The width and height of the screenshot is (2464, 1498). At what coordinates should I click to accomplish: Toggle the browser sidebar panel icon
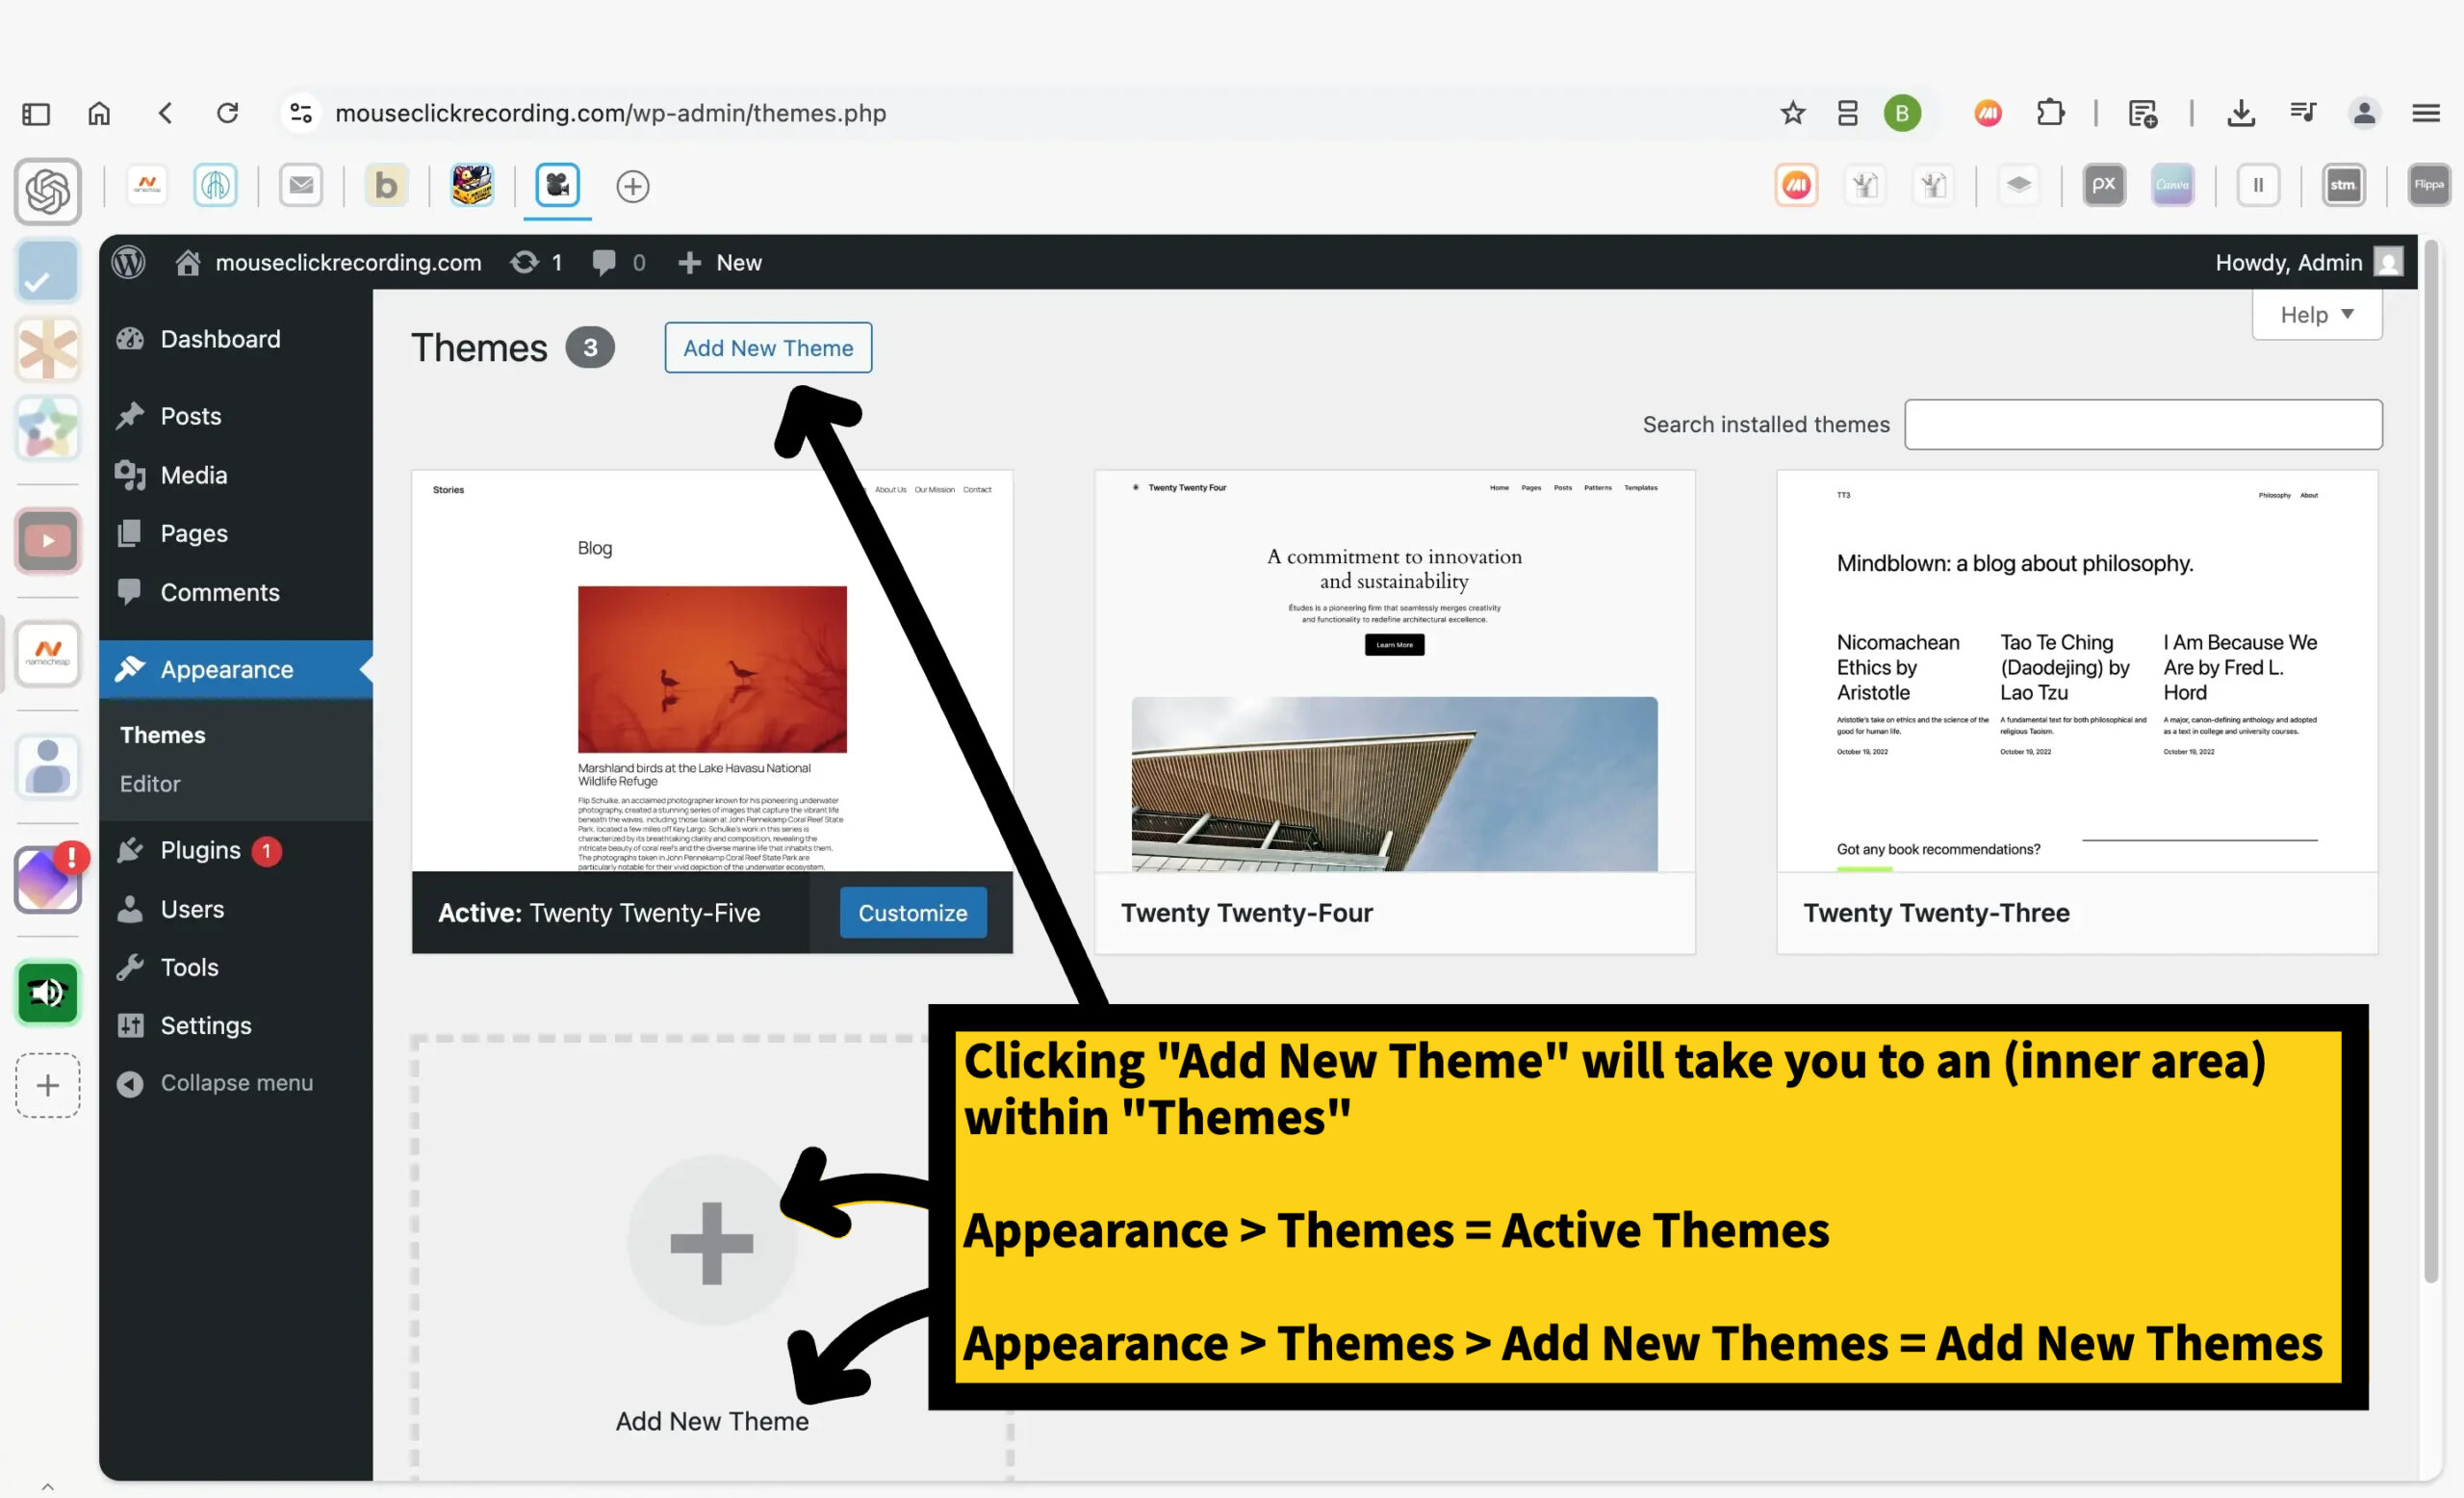coord(36,113)
